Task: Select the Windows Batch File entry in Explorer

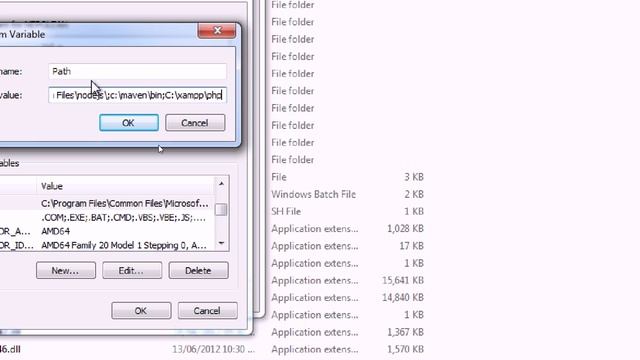Action: 313,194
